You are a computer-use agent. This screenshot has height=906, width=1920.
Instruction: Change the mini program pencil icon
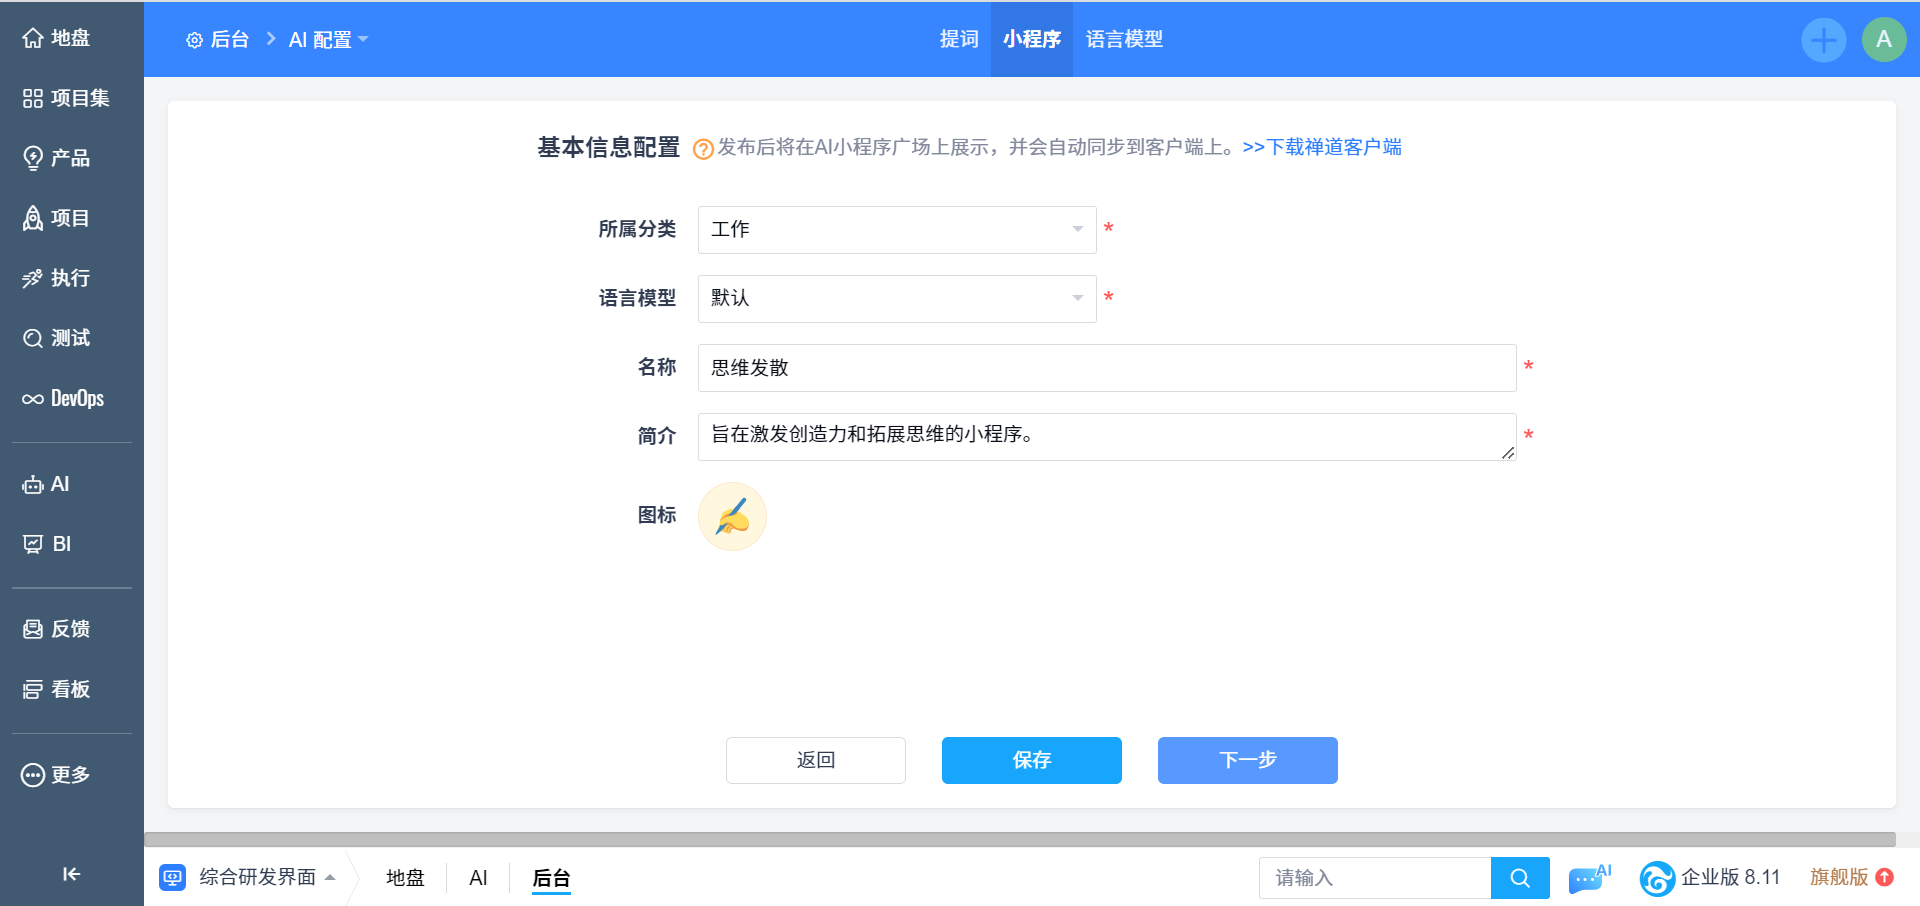coord(732,517)
